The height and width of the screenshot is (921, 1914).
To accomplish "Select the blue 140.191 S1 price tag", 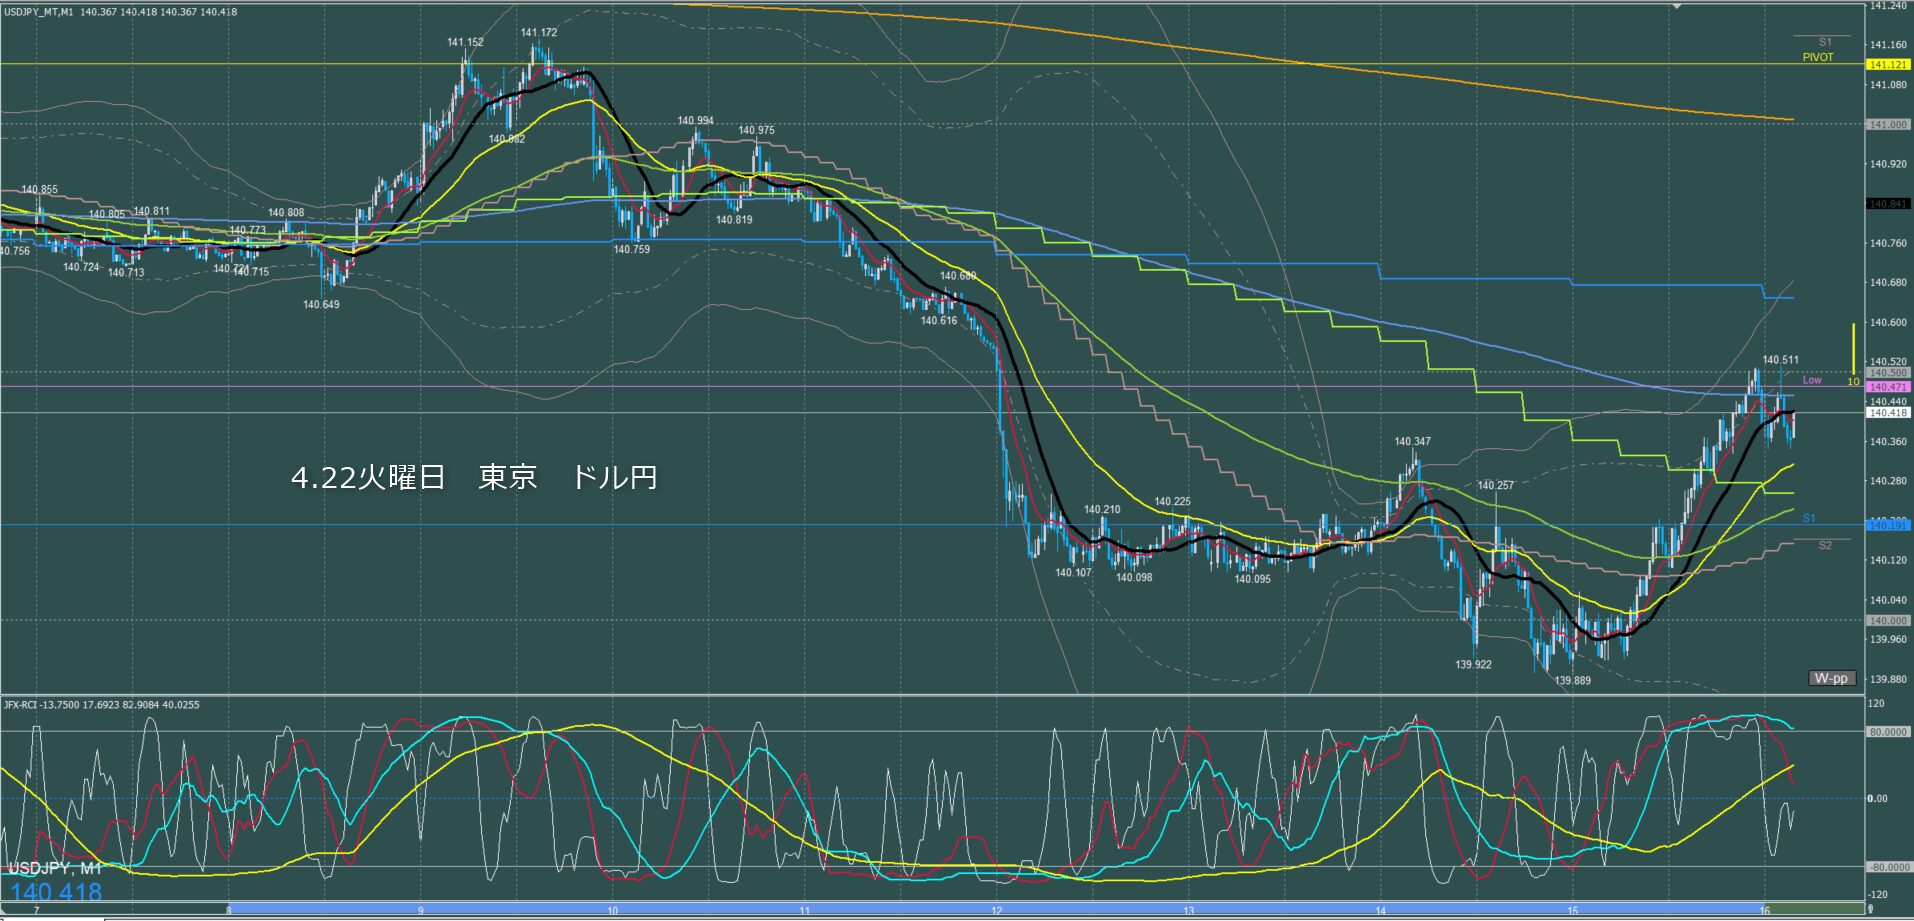I will click(1888, 525).
